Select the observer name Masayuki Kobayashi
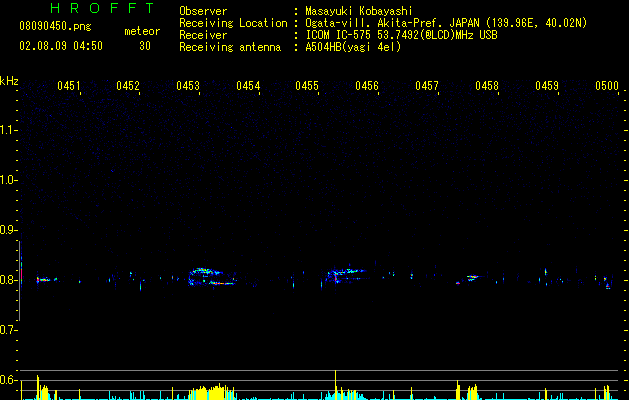The width and height of the screenshot is (629, 400). pyautogui.click(x=359, y=11)
